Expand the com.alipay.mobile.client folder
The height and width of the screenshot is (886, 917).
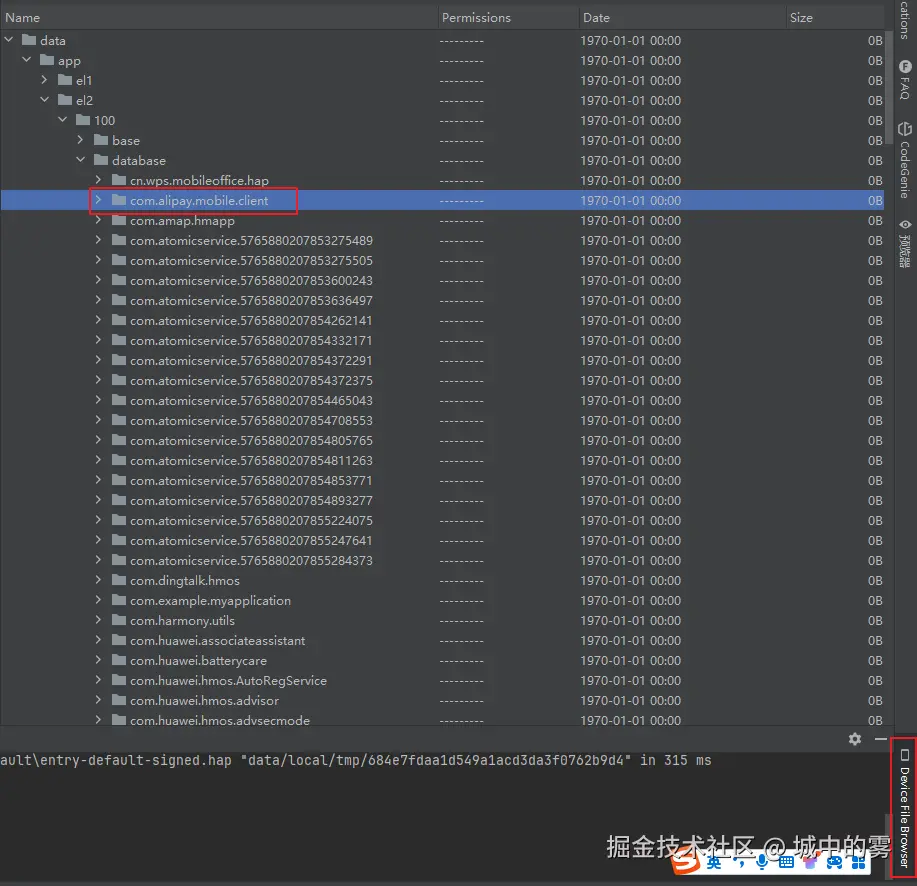pyautogui.click(x=98, y=200)
